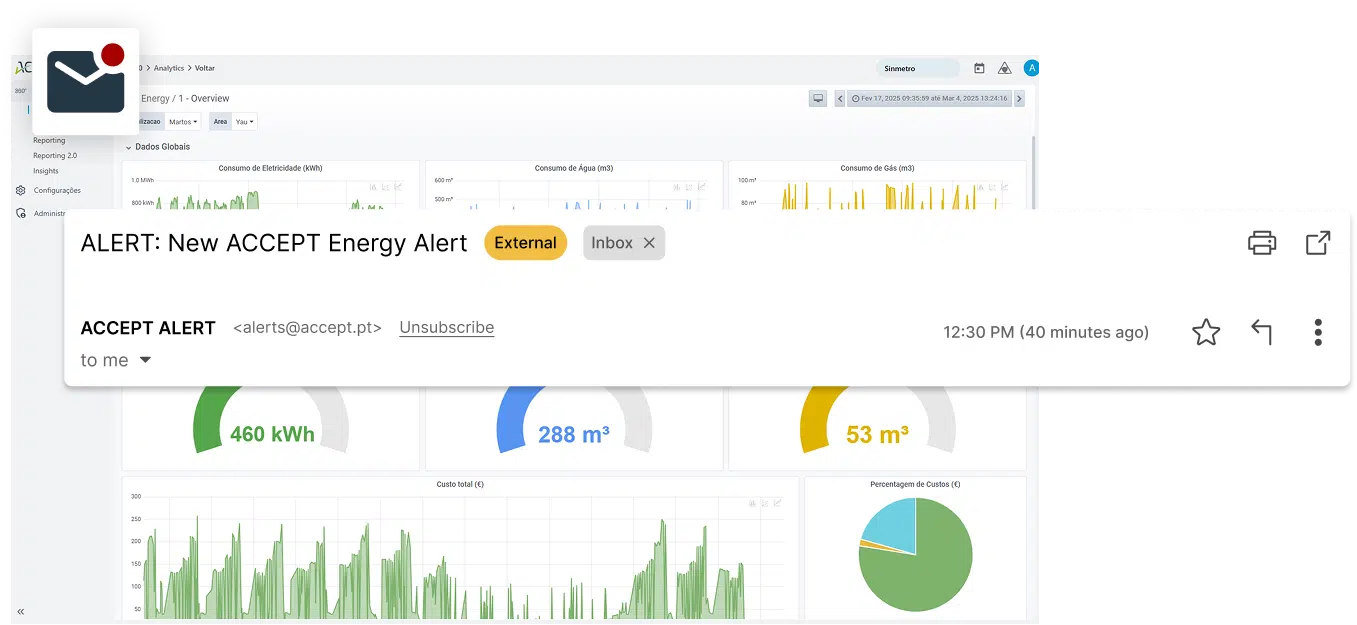Screen dimensions: 1357x625
Task: Switch water chart to bar view icon
Action: [x=677, y=186]
